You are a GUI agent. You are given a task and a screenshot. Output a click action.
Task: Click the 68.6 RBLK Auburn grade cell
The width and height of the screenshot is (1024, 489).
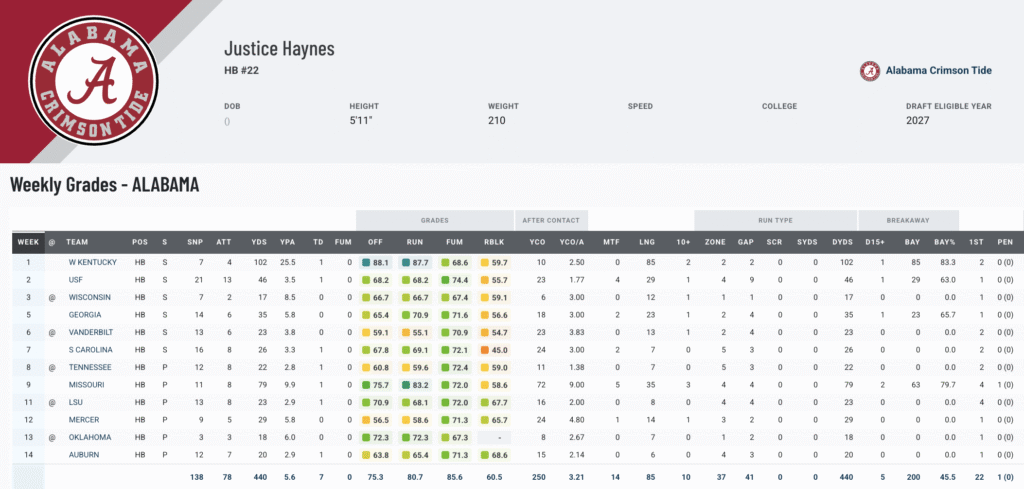click(494, 454)
